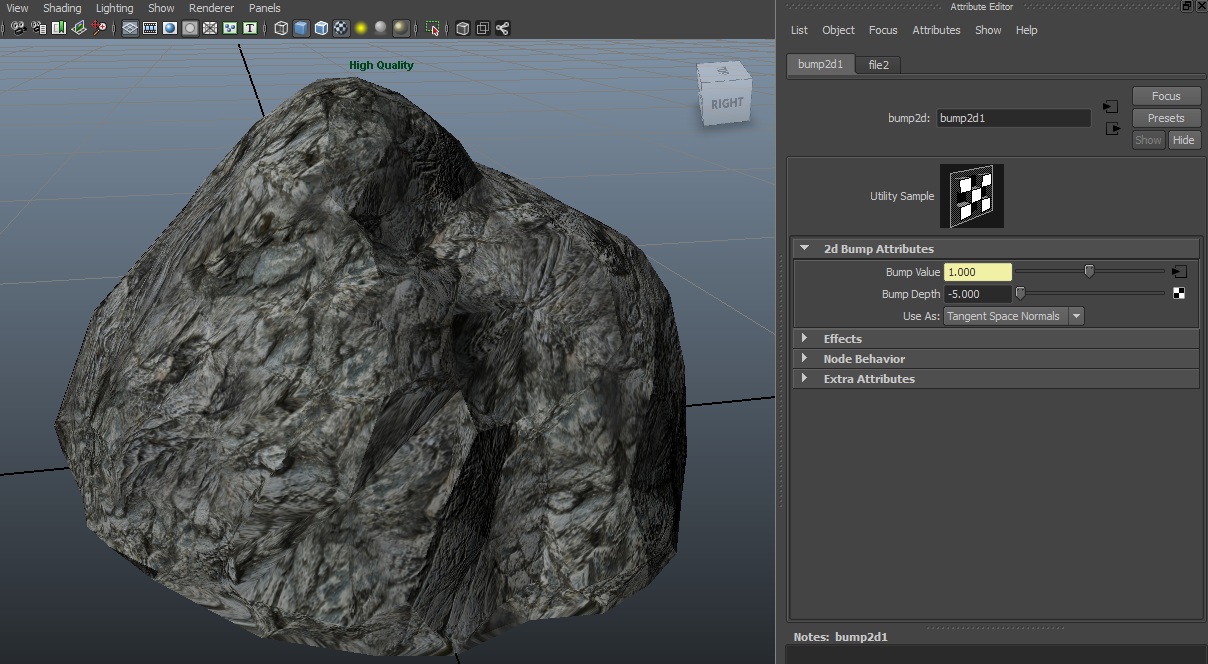Image resolution: width=1208 pixels, height=664 pixels.
Task: Click the Select Camera toolbar icon
Action: click(x=18, y=28)
